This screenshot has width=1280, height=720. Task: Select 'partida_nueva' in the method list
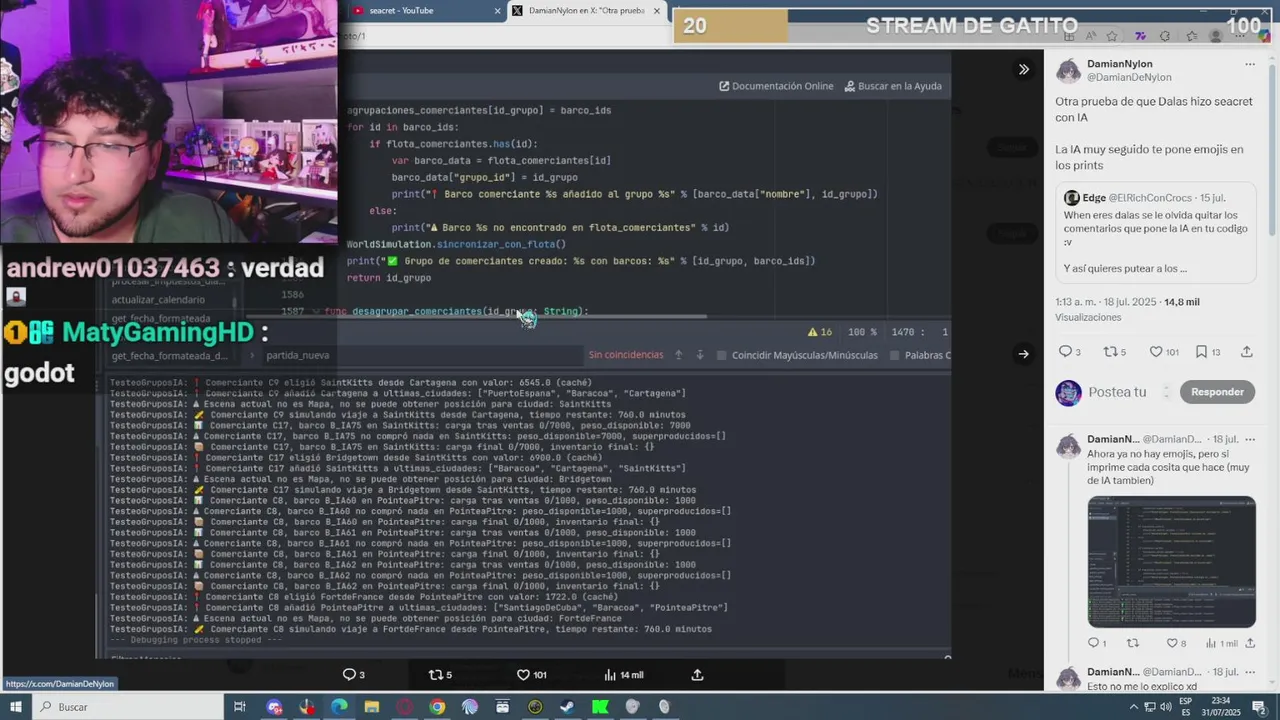click(298, 355)
